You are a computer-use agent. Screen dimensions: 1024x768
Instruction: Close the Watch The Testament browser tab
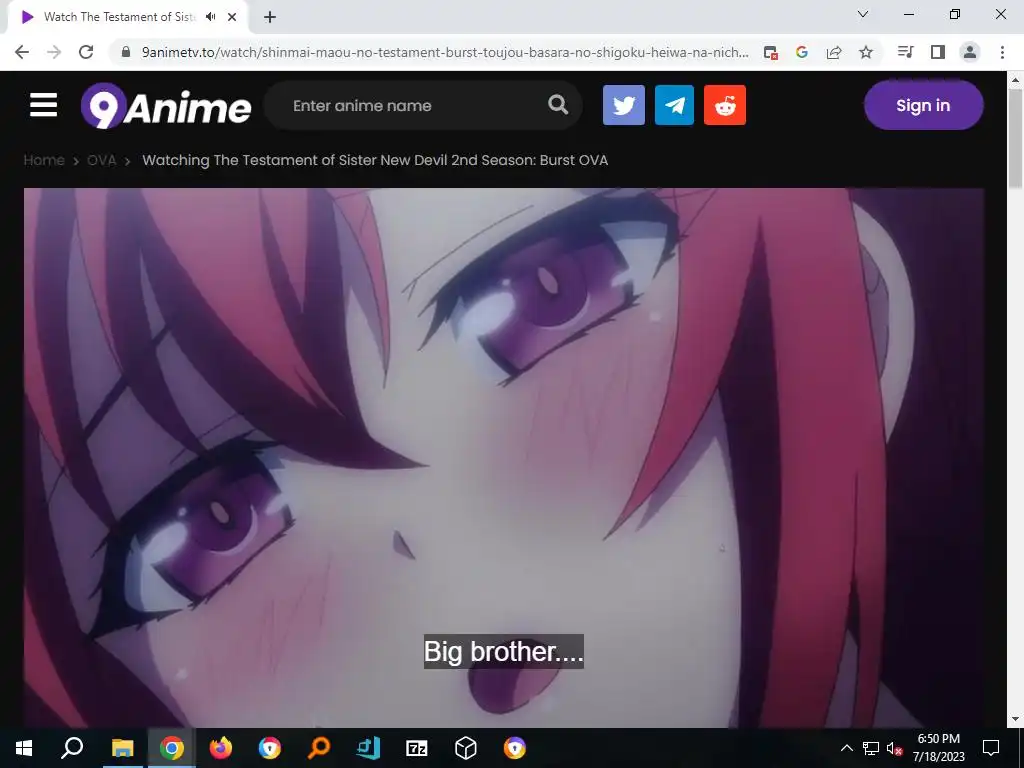tap(232, 17)
